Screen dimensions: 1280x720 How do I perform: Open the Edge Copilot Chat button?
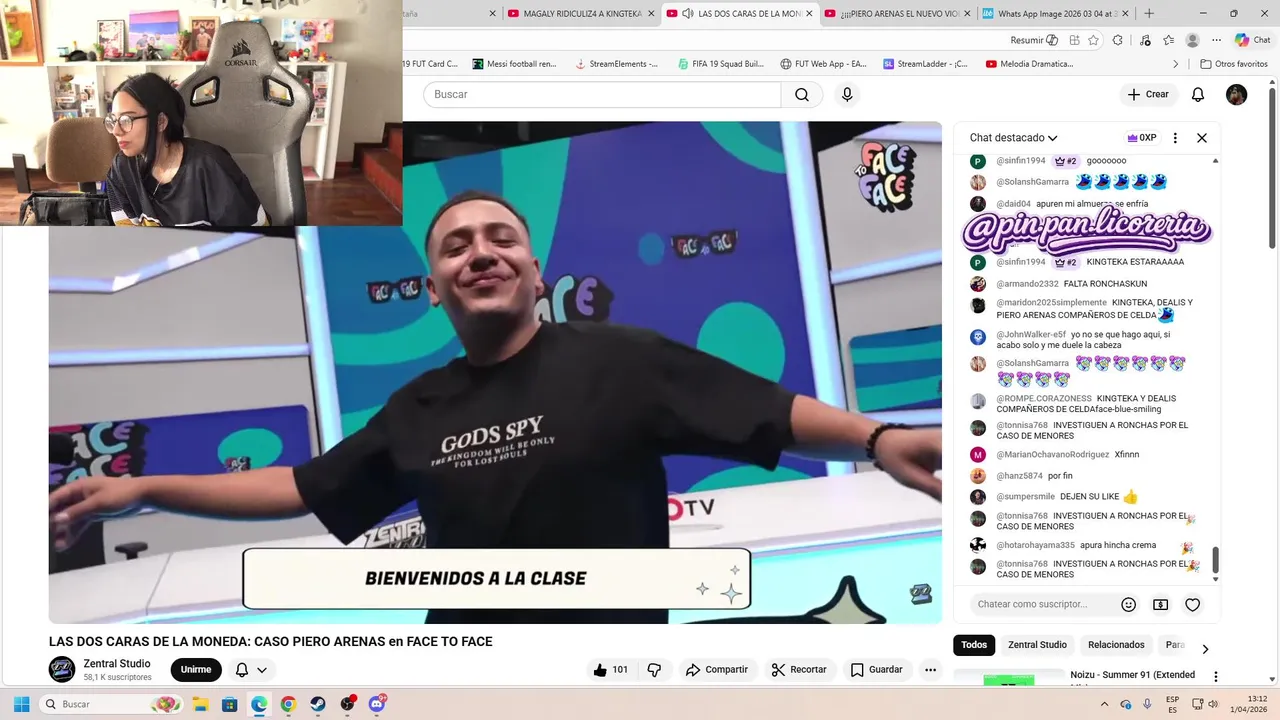pyautogui.click(x=1252, y=40)
